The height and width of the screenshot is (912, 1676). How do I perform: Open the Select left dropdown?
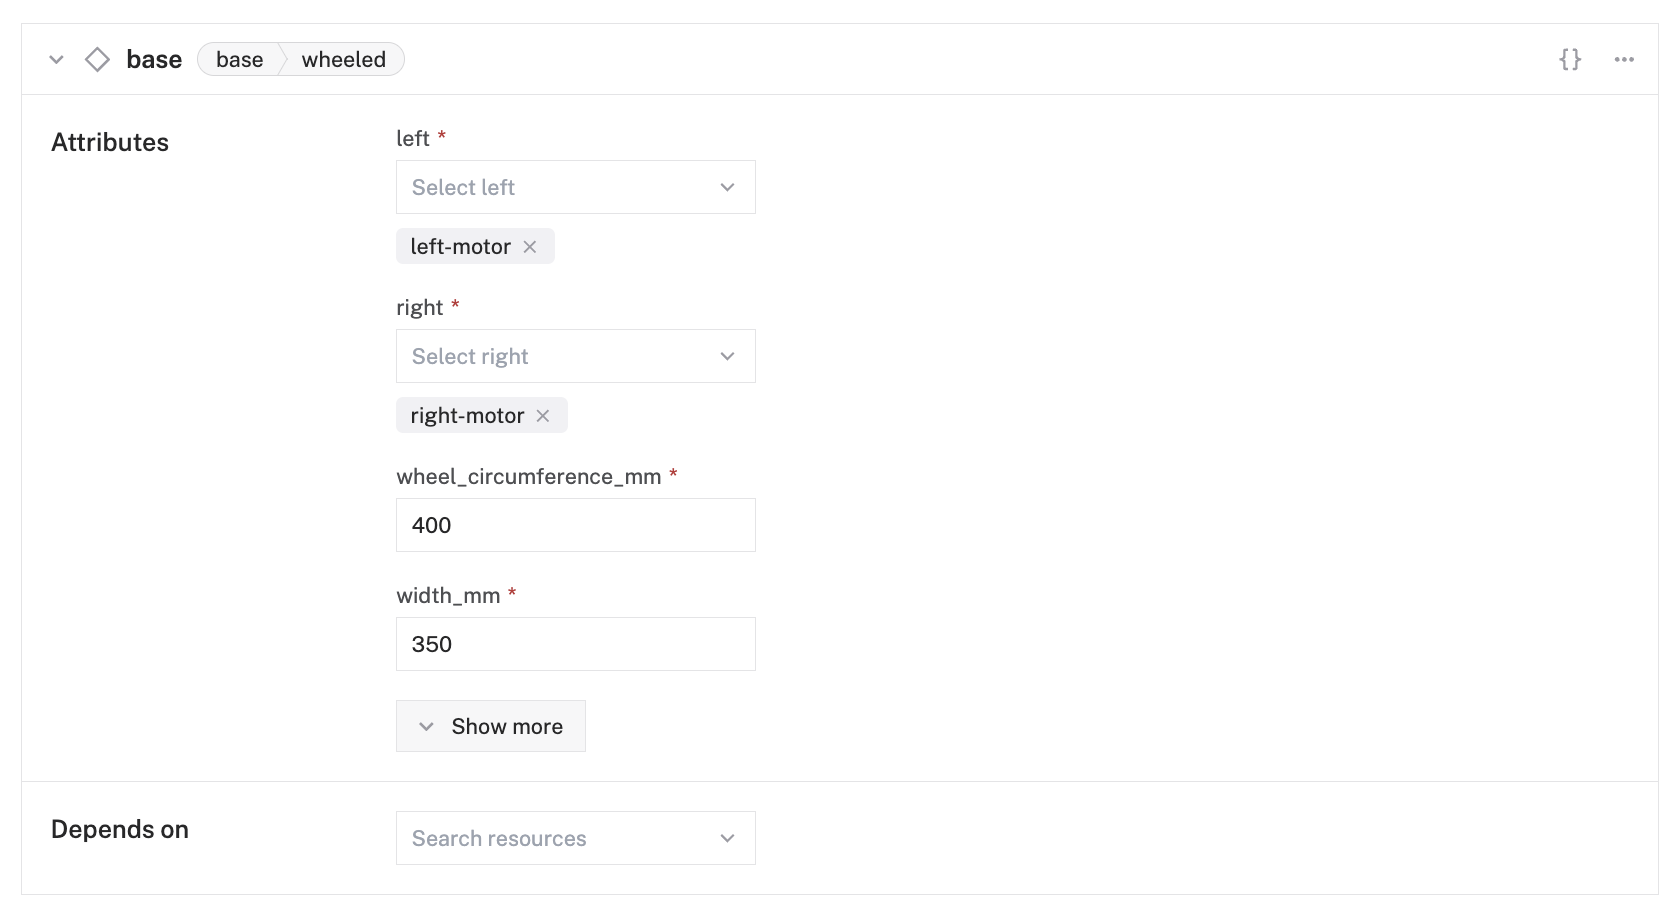(x=560, y=187)
